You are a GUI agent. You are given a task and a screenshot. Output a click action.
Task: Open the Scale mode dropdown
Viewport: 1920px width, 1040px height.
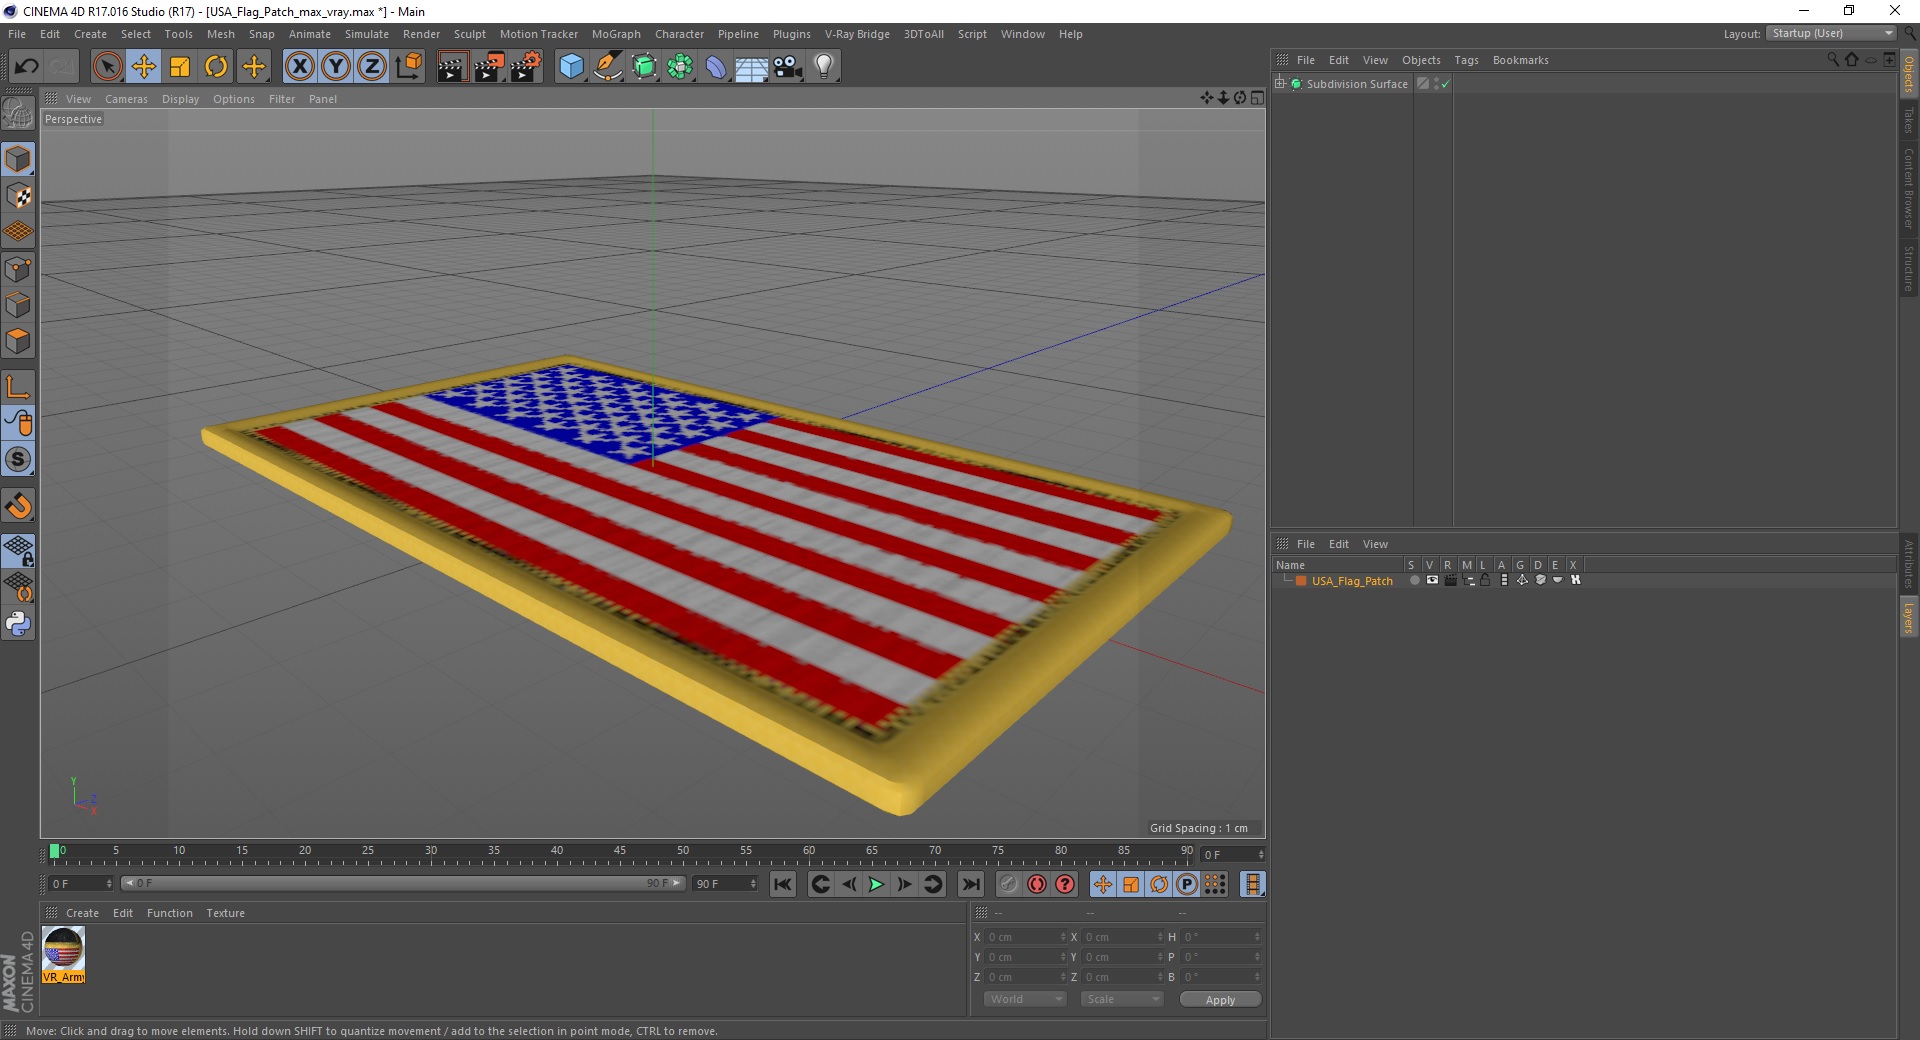(x=1122, y=999)
